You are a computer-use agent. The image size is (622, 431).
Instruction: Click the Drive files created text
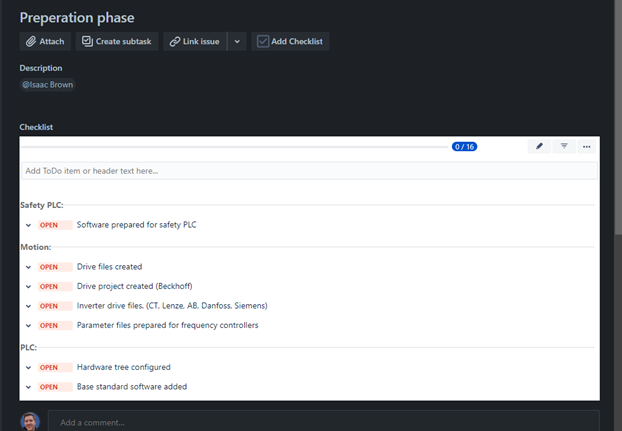tap(109, 267)
